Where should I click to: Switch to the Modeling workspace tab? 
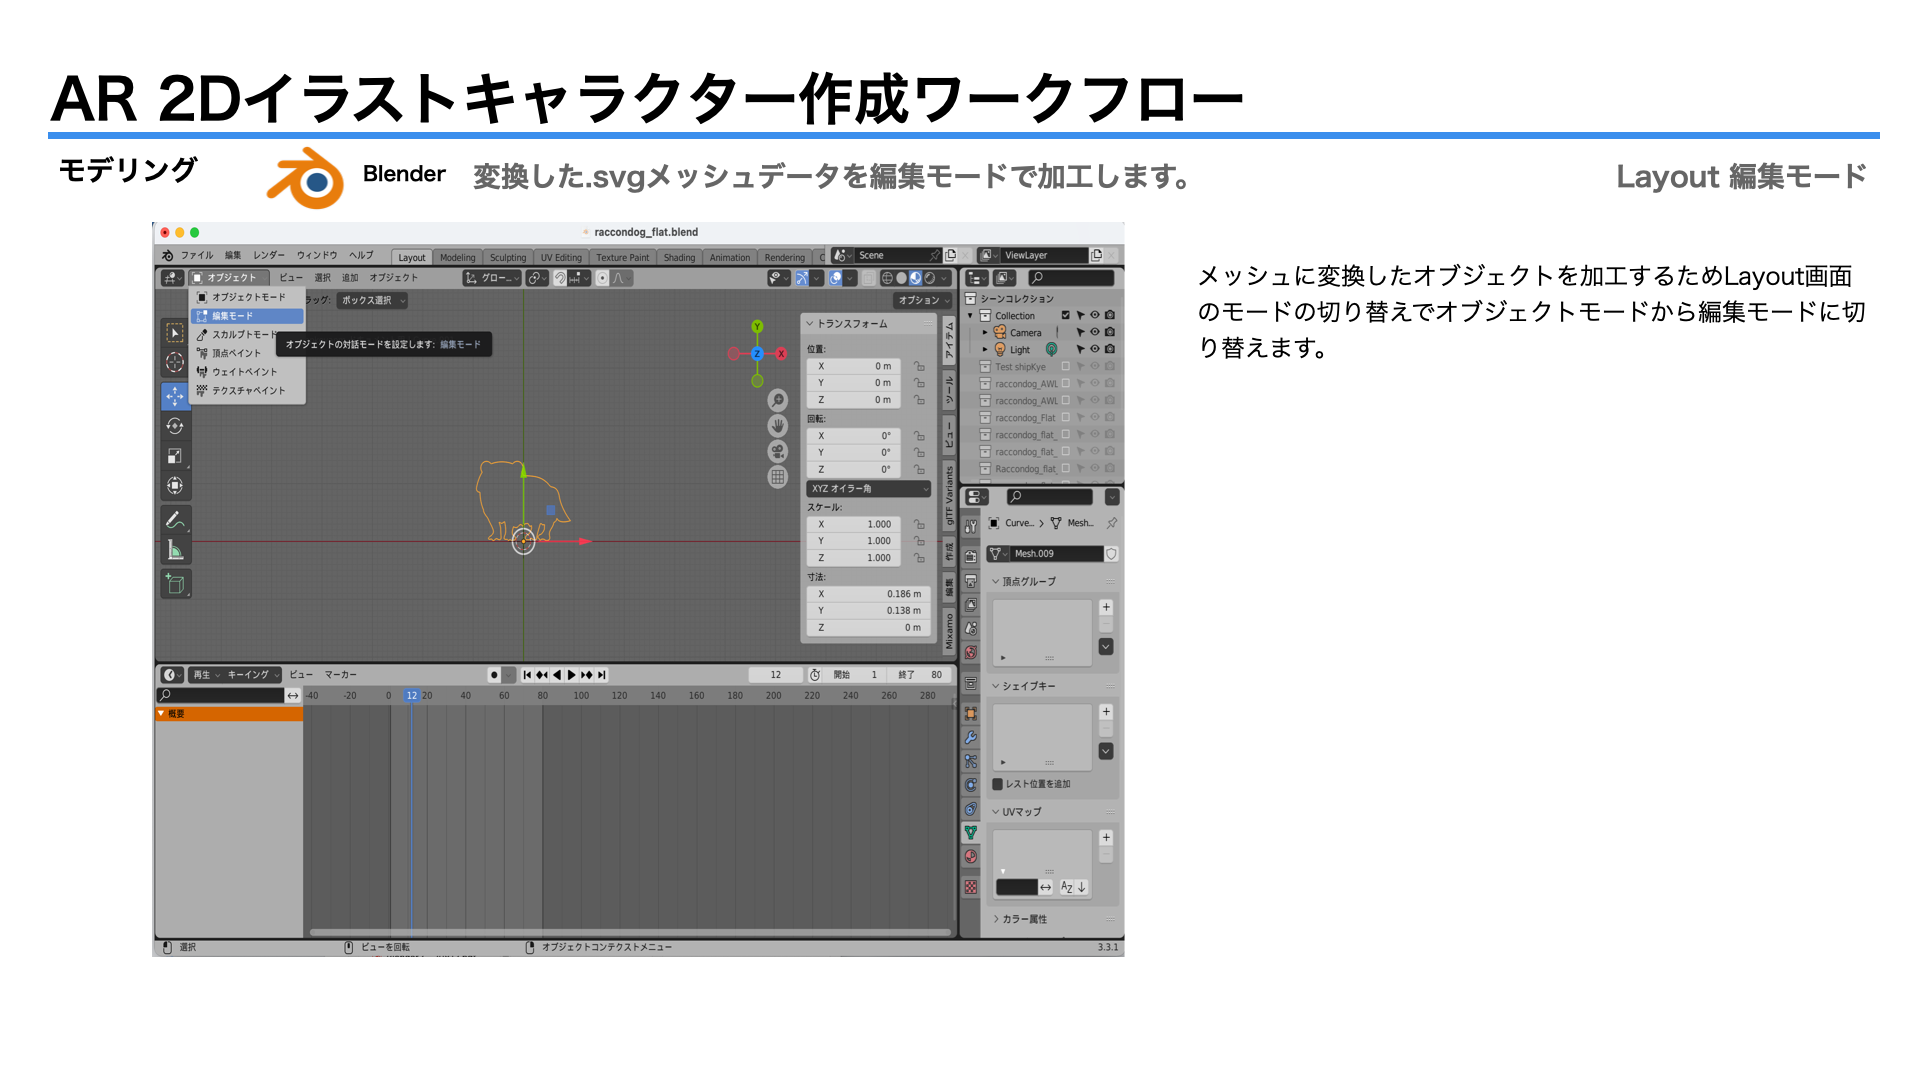[458, 258]
